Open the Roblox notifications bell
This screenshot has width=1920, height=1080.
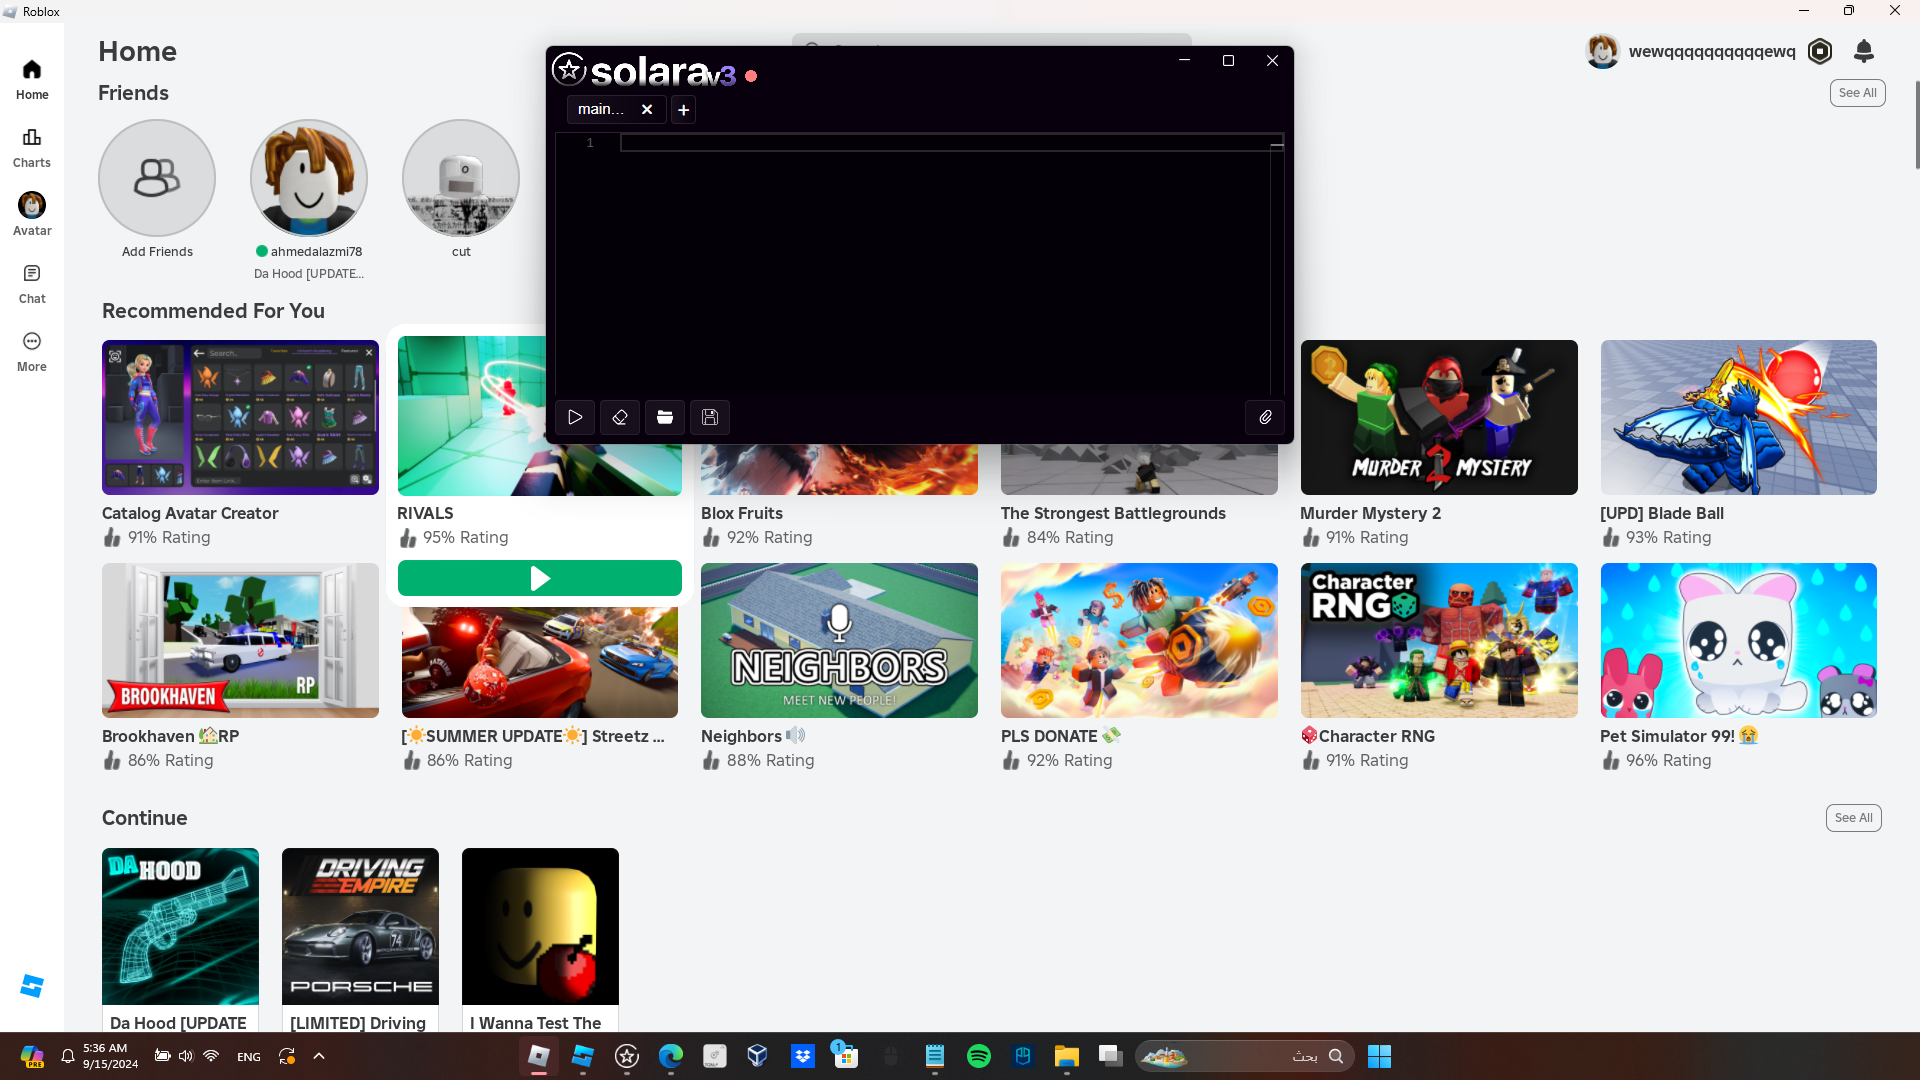1863,51
